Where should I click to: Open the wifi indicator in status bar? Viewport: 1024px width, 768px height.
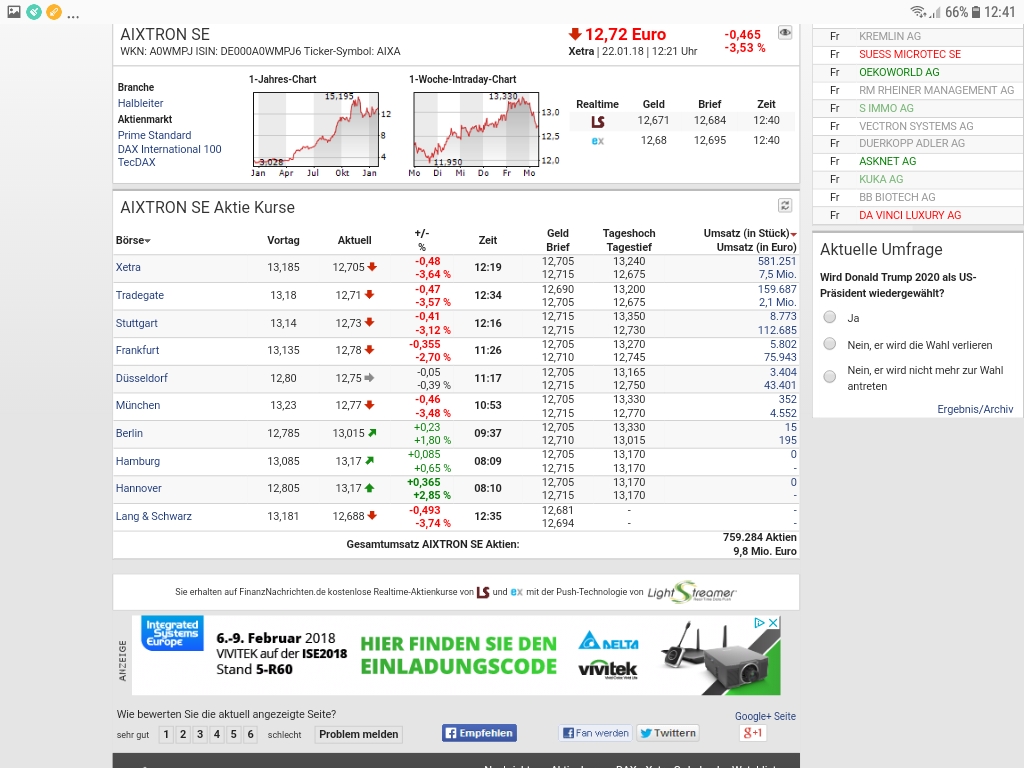[918, 12]
